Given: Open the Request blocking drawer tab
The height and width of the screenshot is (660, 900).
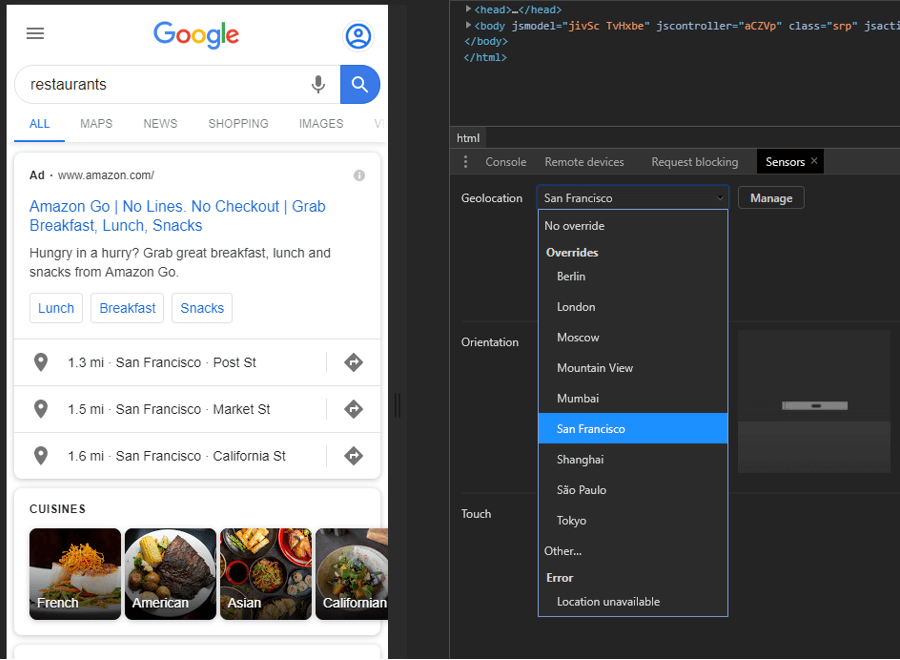Looking at the screenshot, I should pyautogui.click(x=695, y=162).
